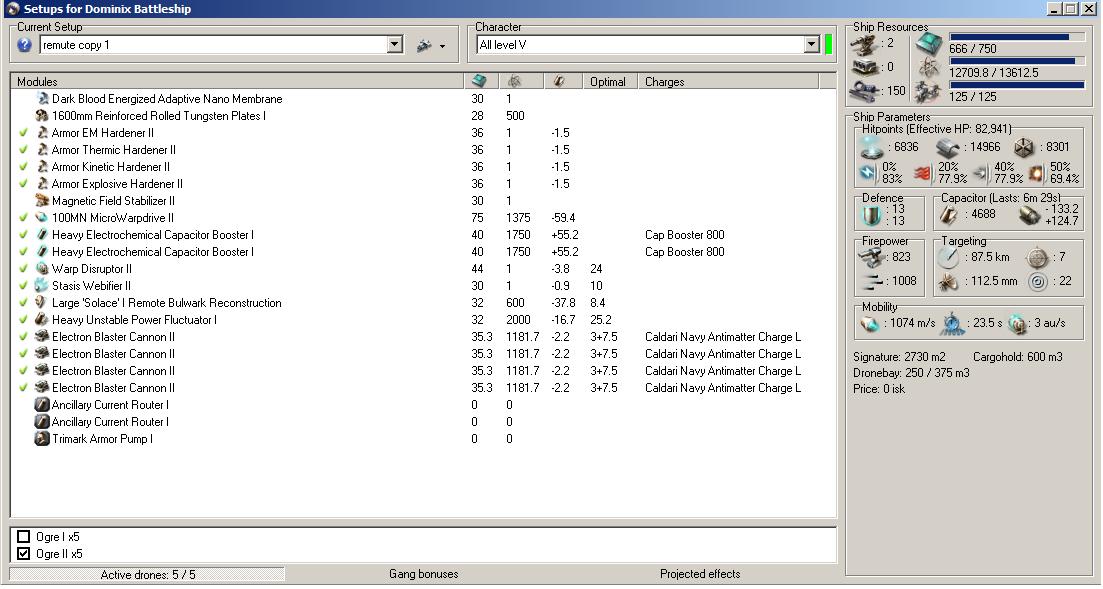Click the first Ancillary Current Router I icon

(x=42, y=405)
